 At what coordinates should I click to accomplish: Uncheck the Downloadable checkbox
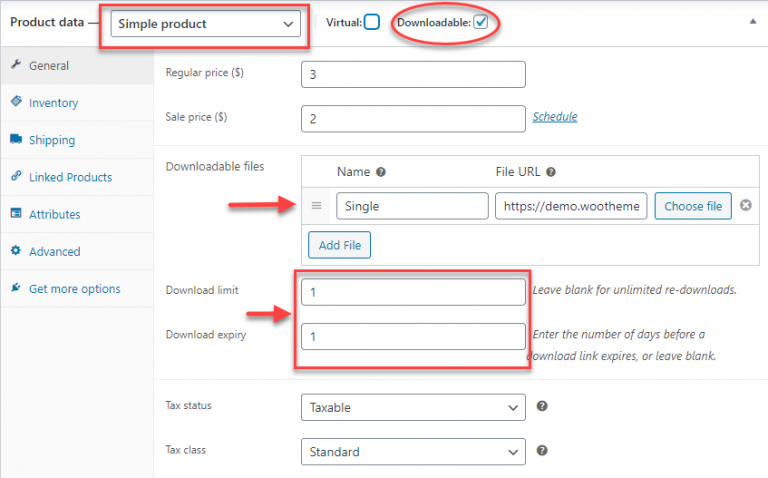pos(480,22)
